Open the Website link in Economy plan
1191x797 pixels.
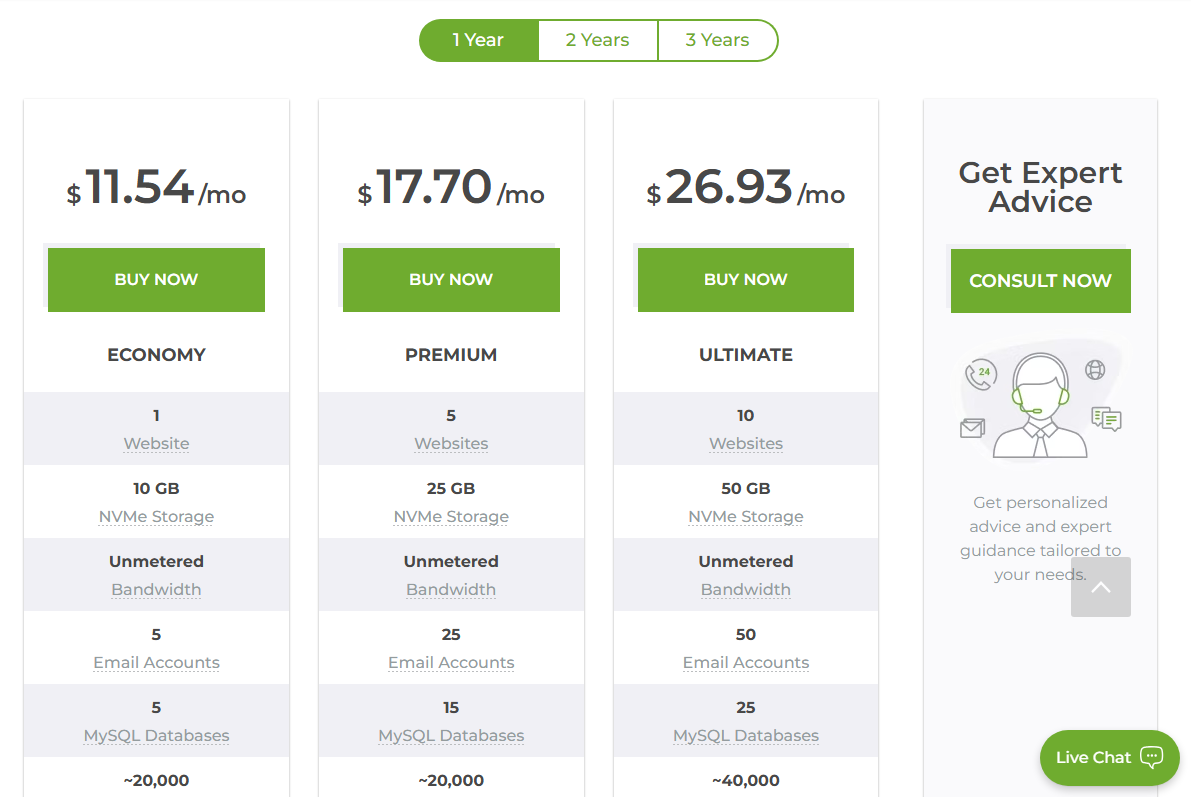[156, 443]
